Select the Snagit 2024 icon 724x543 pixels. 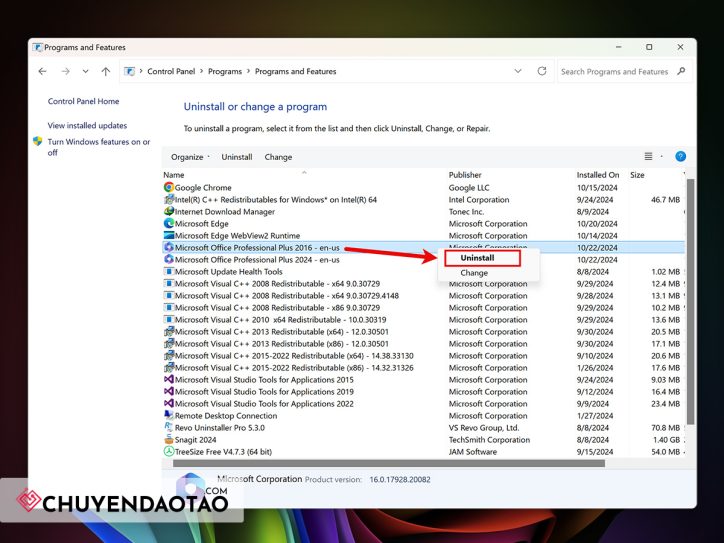(169, 439)
